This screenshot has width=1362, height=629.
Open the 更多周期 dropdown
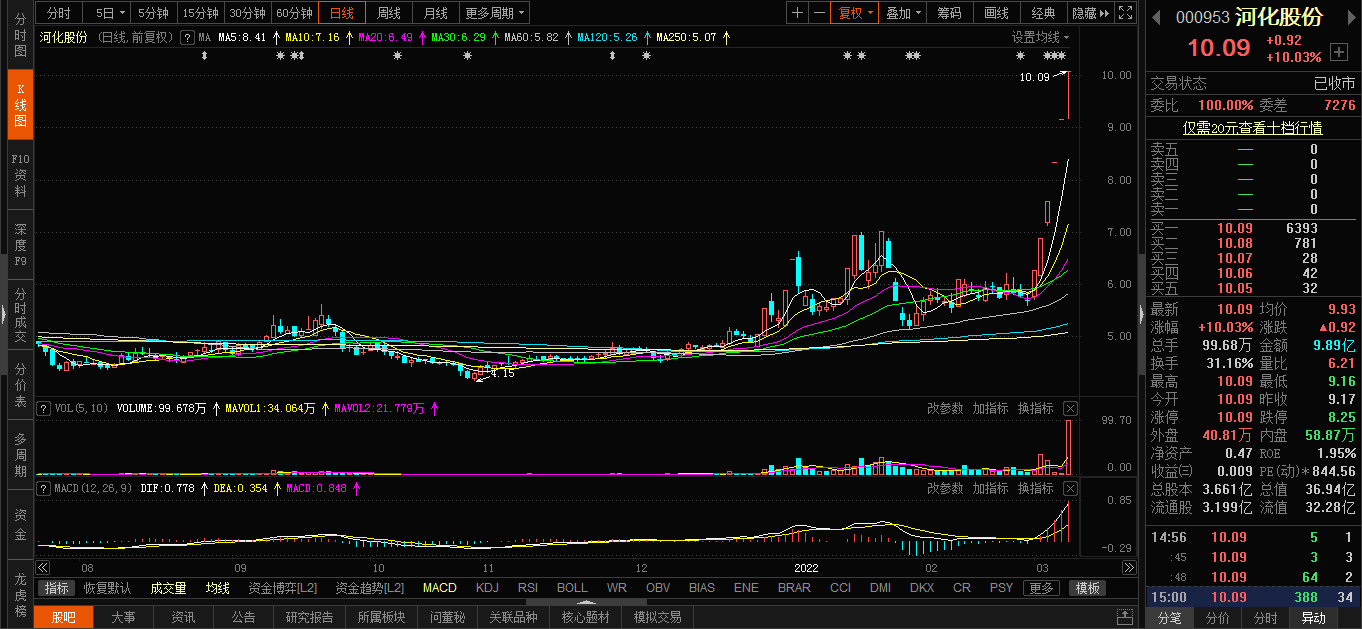[495, 13]
